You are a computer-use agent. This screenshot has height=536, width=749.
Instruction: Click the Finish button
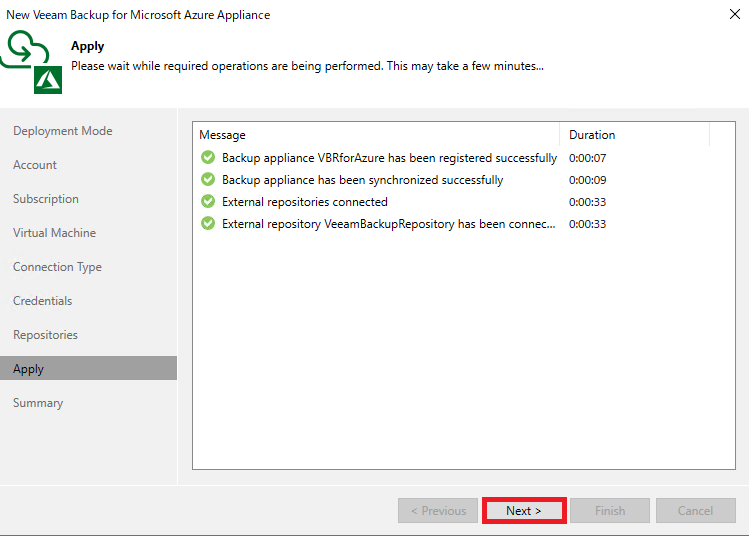610,511
